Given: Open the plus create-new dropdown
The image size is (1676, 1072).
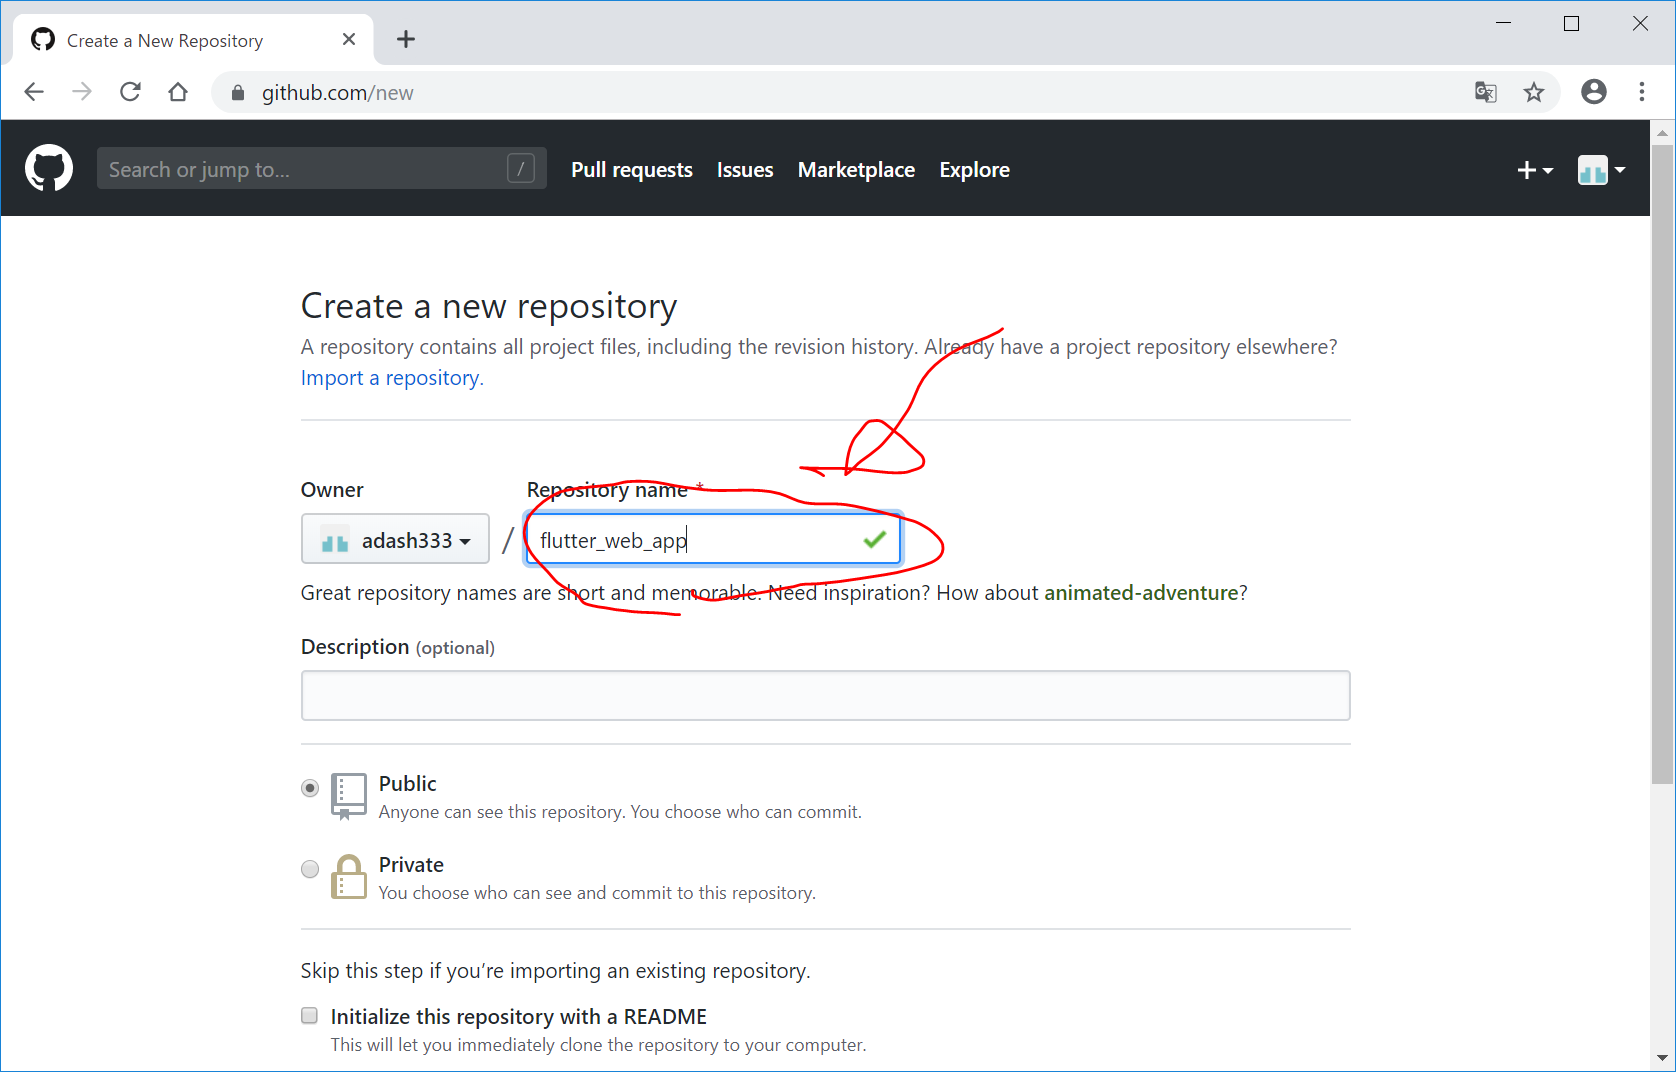Looking at the screenshot, I should (x=1534, y=170).
